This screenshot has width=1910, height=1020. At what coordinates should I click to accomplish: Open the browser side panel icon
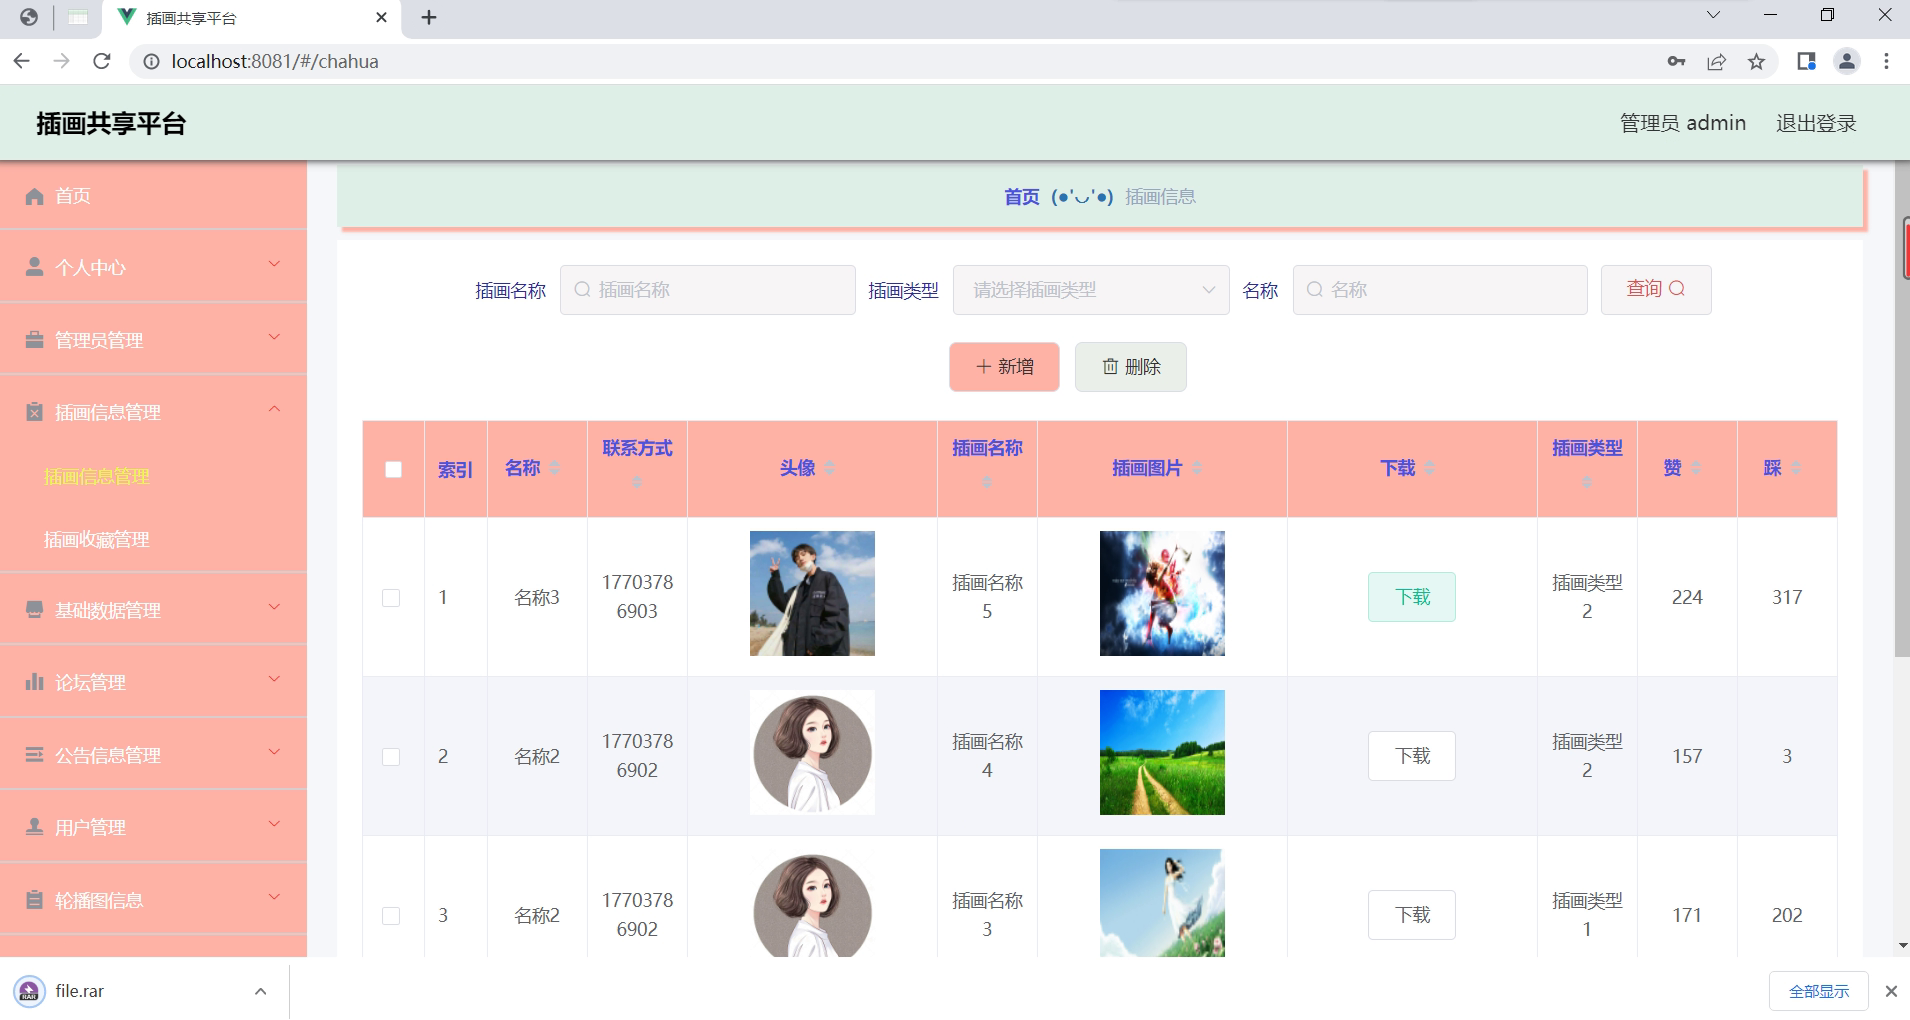(1806, 62)
